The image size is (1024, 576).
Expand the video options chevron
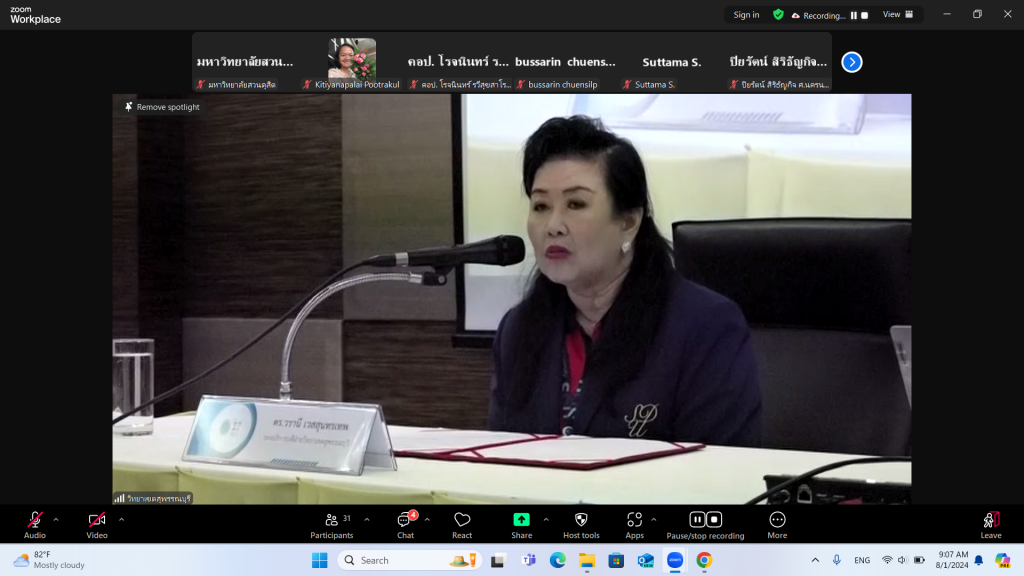tap(121, 519)
